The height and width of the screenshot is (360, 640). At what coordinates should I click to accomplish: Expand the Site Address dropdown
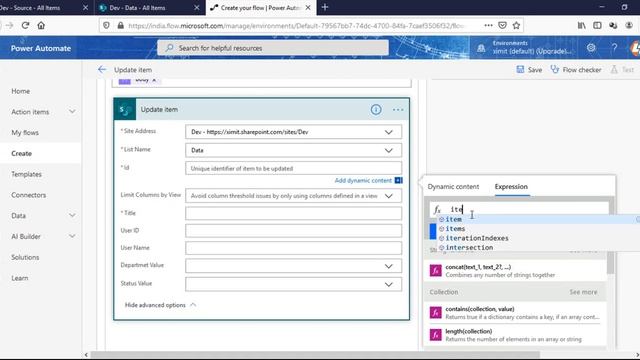coord(389,132)
